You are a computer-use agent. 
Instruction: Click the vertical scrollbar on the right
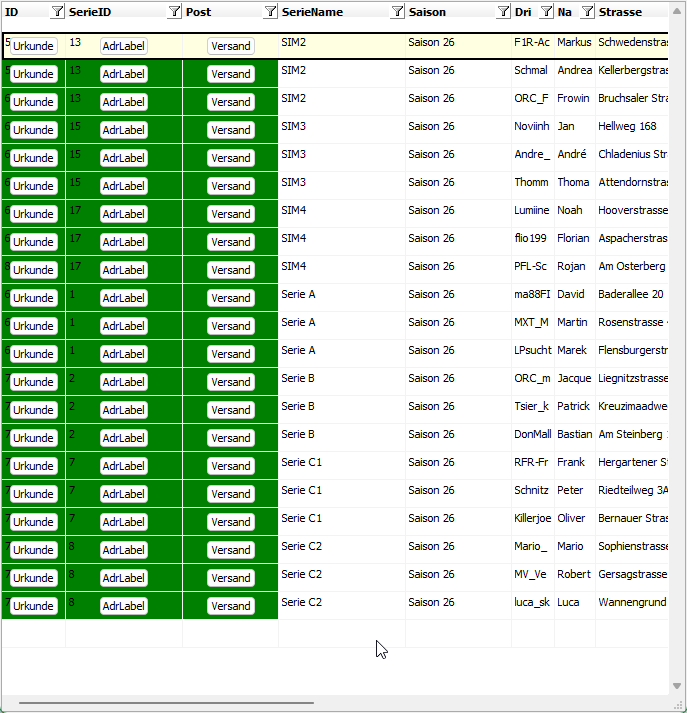(x=678, y=350)
